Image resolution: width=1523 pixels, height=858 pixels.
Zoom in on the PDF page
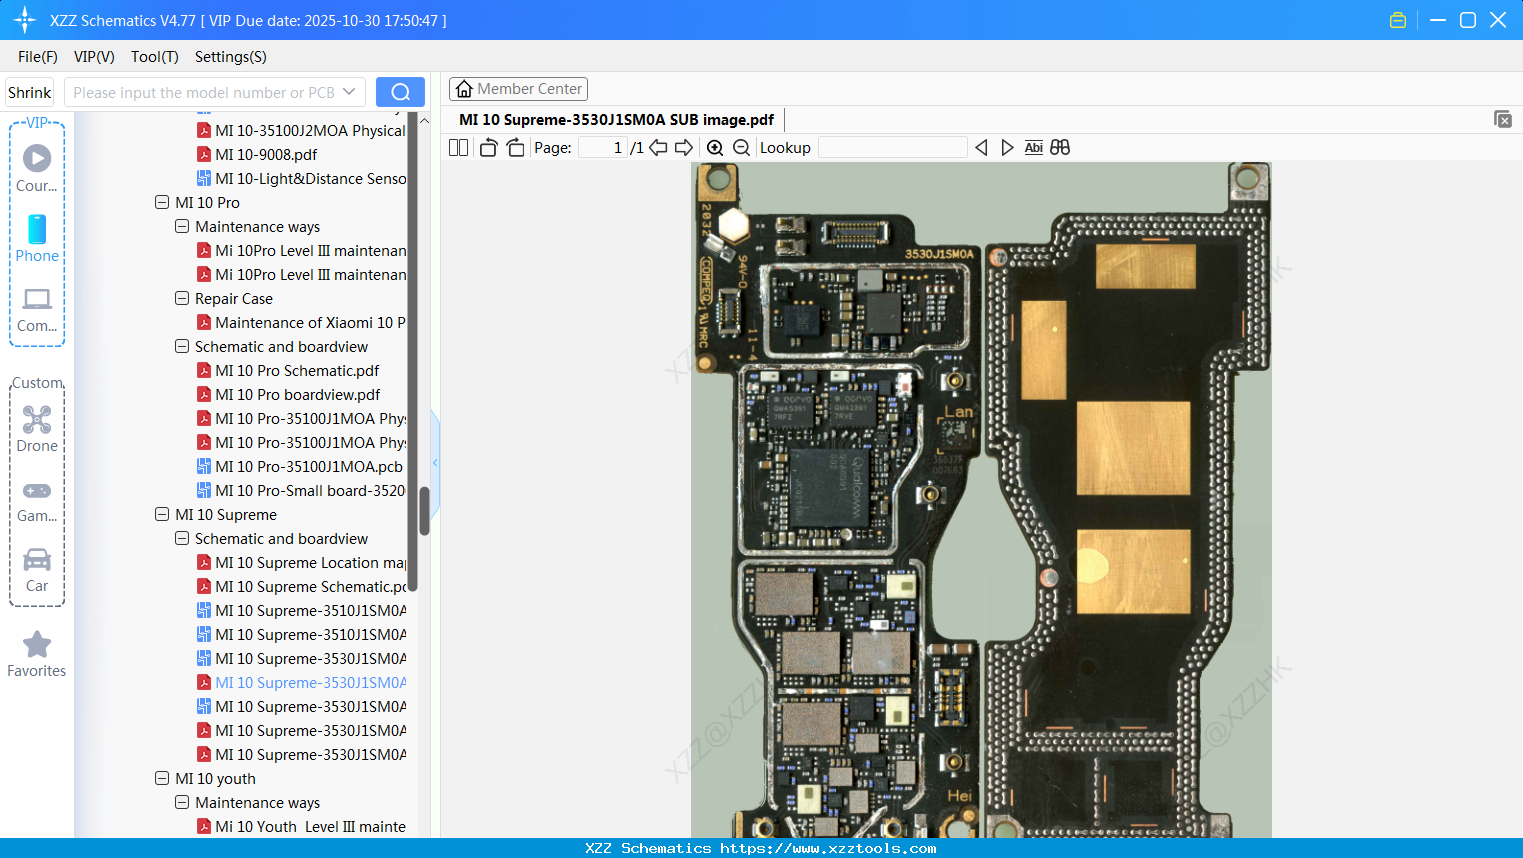pos(715,147)
